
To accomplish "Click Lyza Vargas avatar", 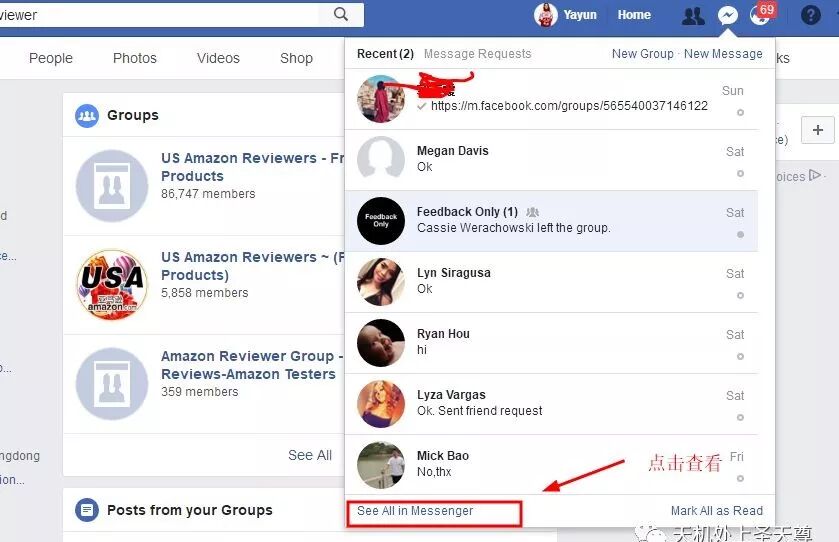I will pyautogui.click(x=381, y=403).
